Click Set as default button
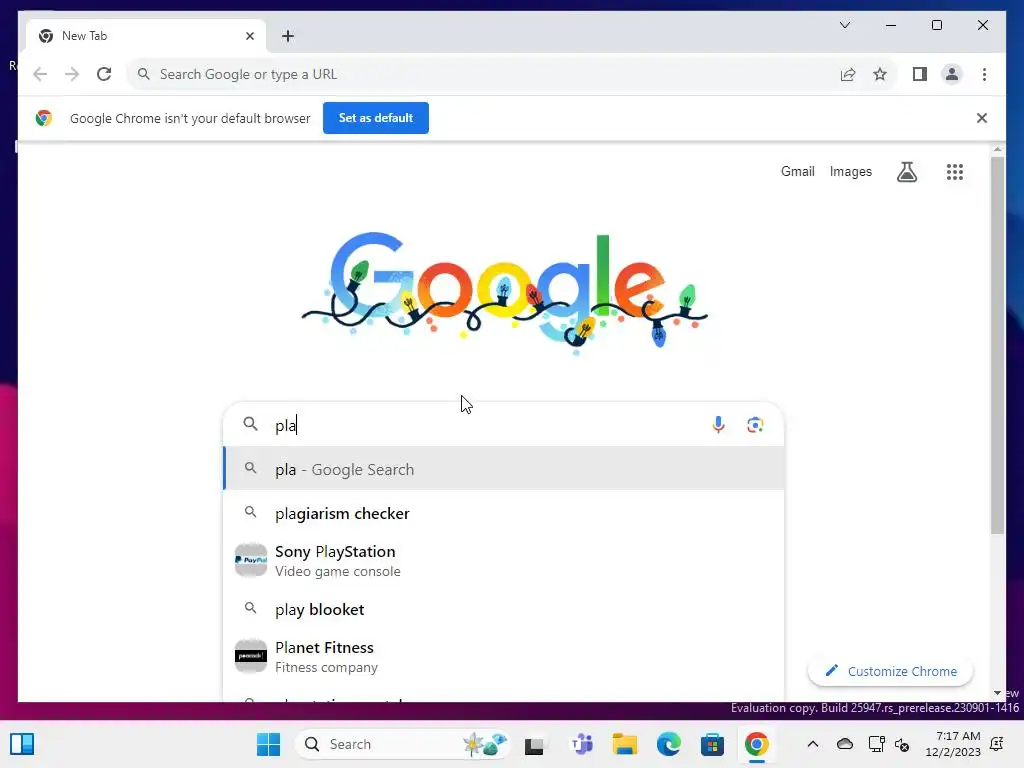Viewport: 1024px width, 768px height. click(x=376, y=118)
